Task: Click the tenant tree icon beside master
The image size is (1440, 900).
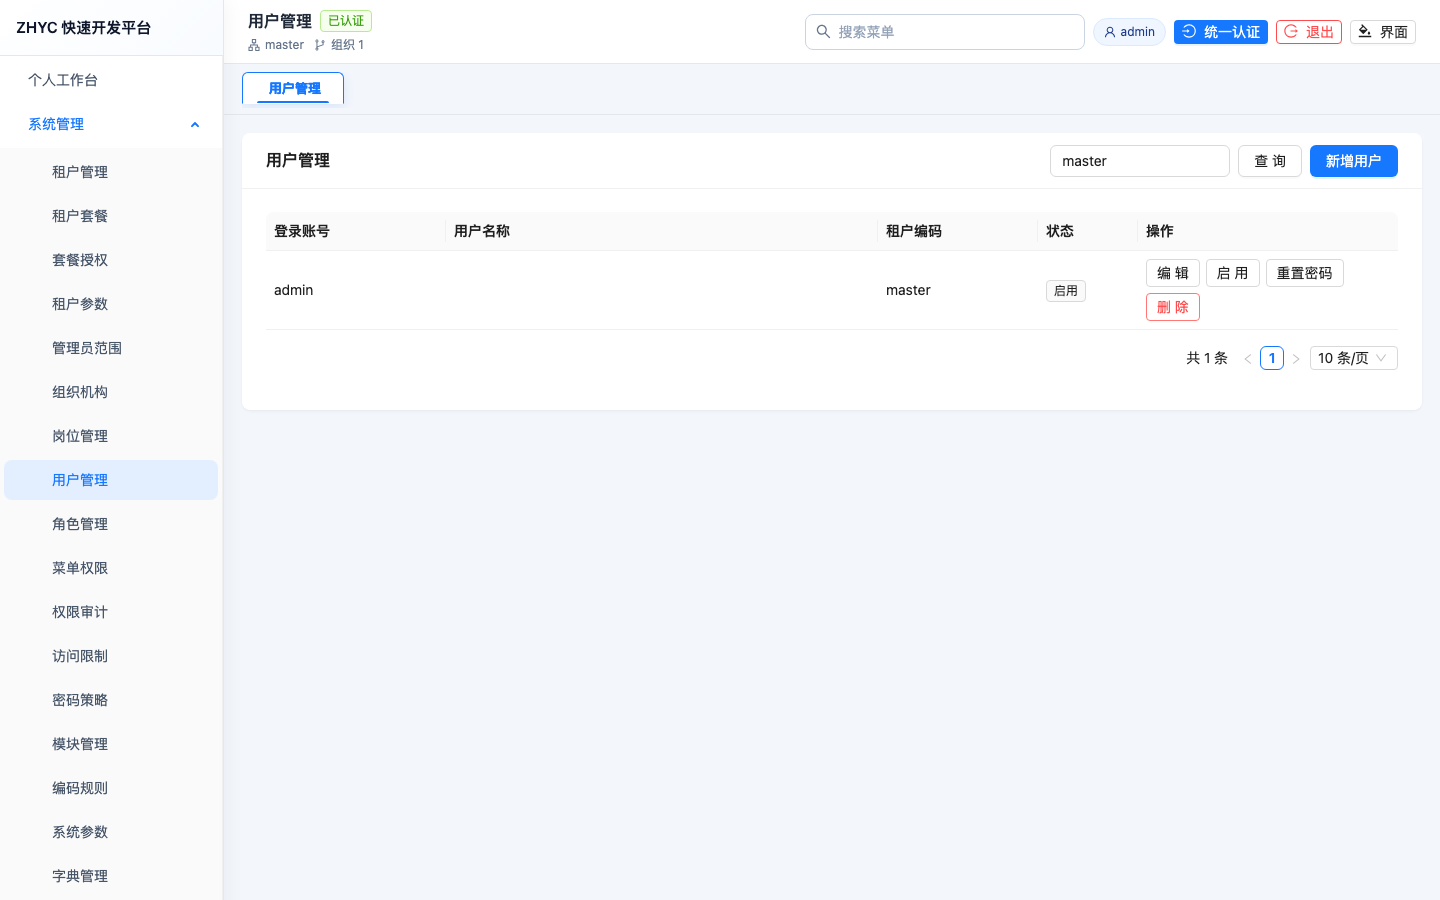Action: coord(254,45)
